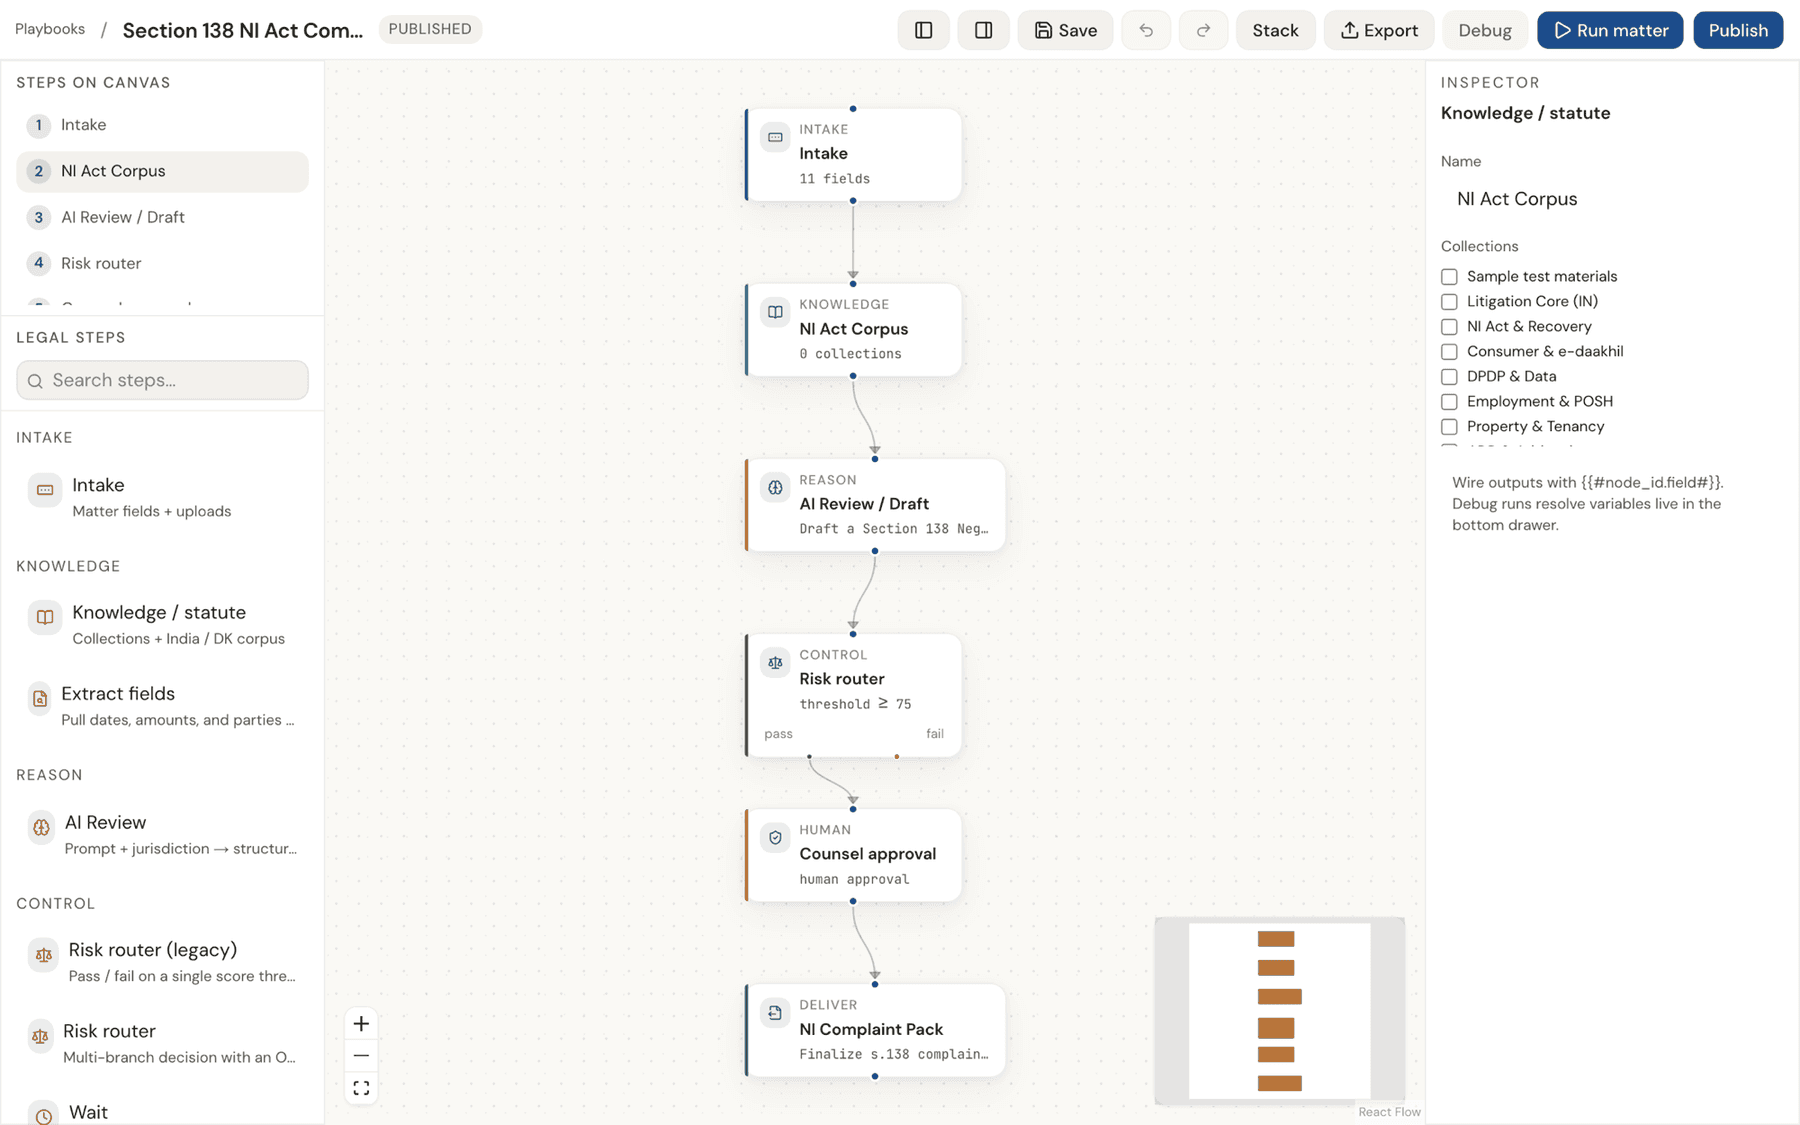Screen dimensions: 1800x1125
Task: Edit the NI Act Corpus name field
Action: (x=1611, y=199)
